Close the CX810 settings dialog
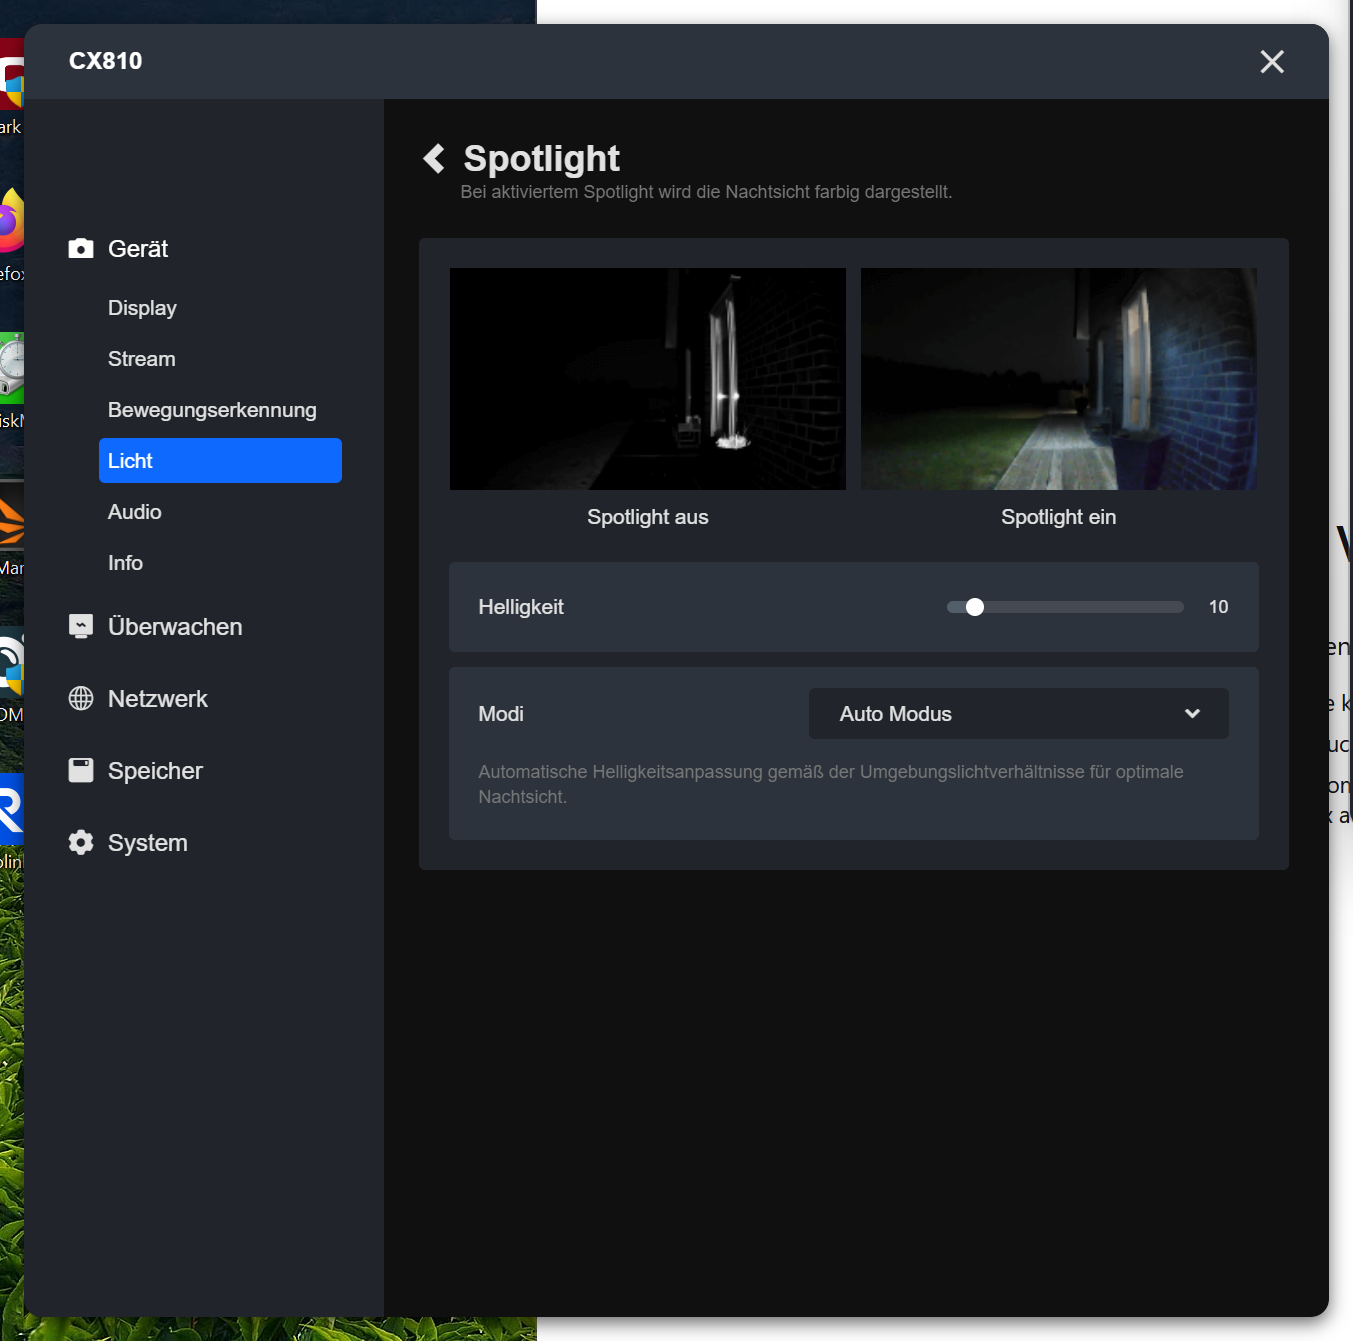This screenshot has height=1341, width=1353. (1271, 62)
